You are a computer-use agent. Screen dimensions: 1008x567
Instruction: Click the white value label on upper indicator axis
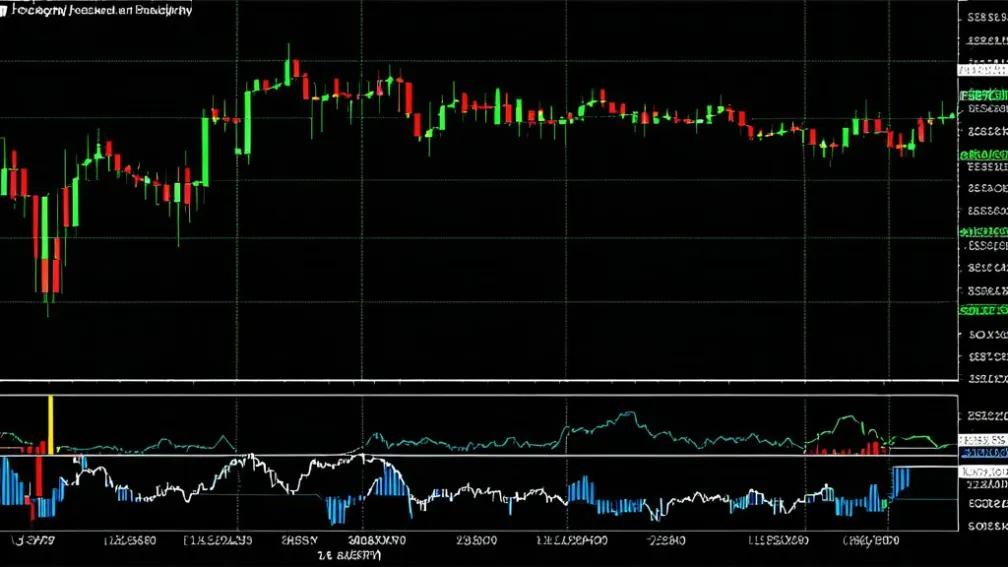point(983,440)
